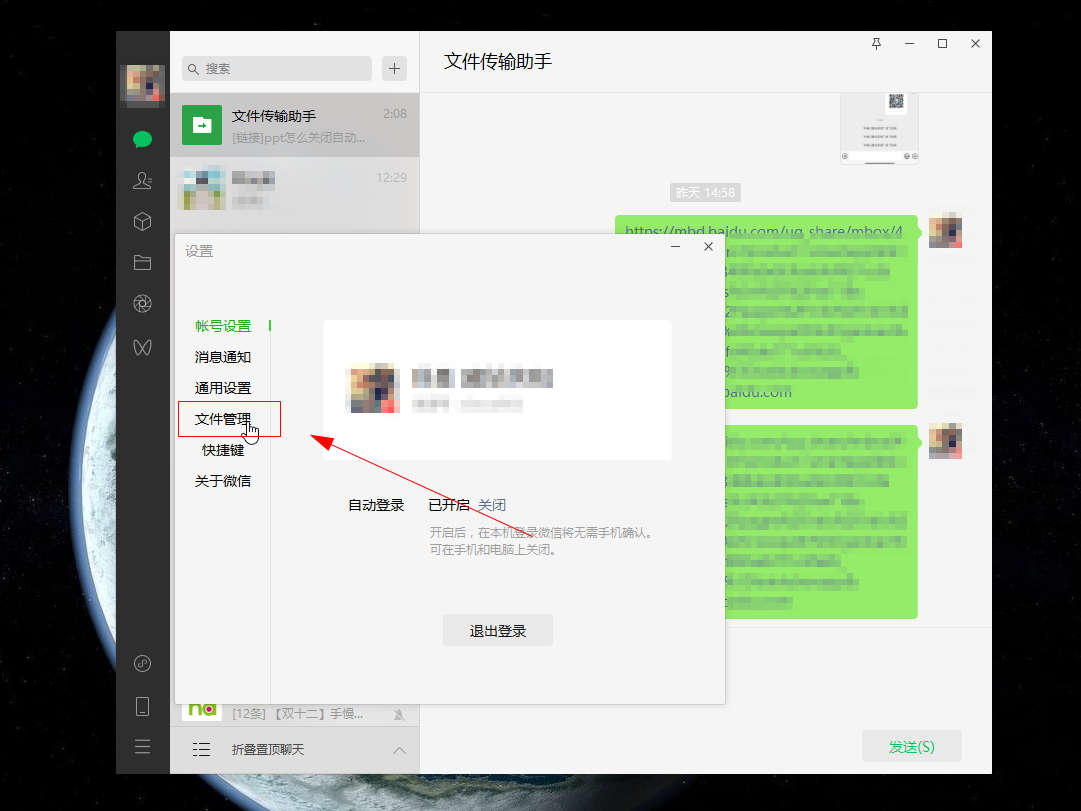Open the hamburger More menu icon
The width and height of the screenshot is (1081, 811).
coord(142,747)
